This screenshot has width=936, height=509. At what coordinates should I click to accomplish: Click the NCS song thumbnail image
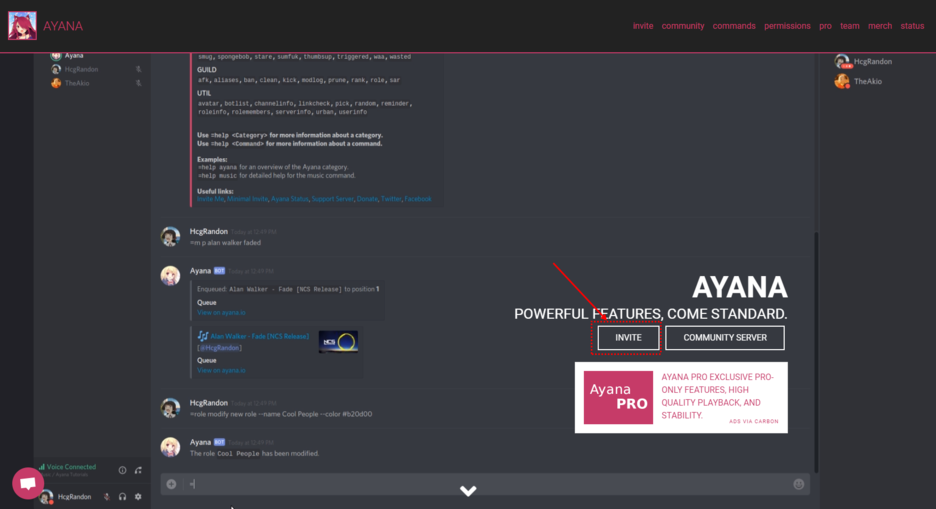point(338,342)
